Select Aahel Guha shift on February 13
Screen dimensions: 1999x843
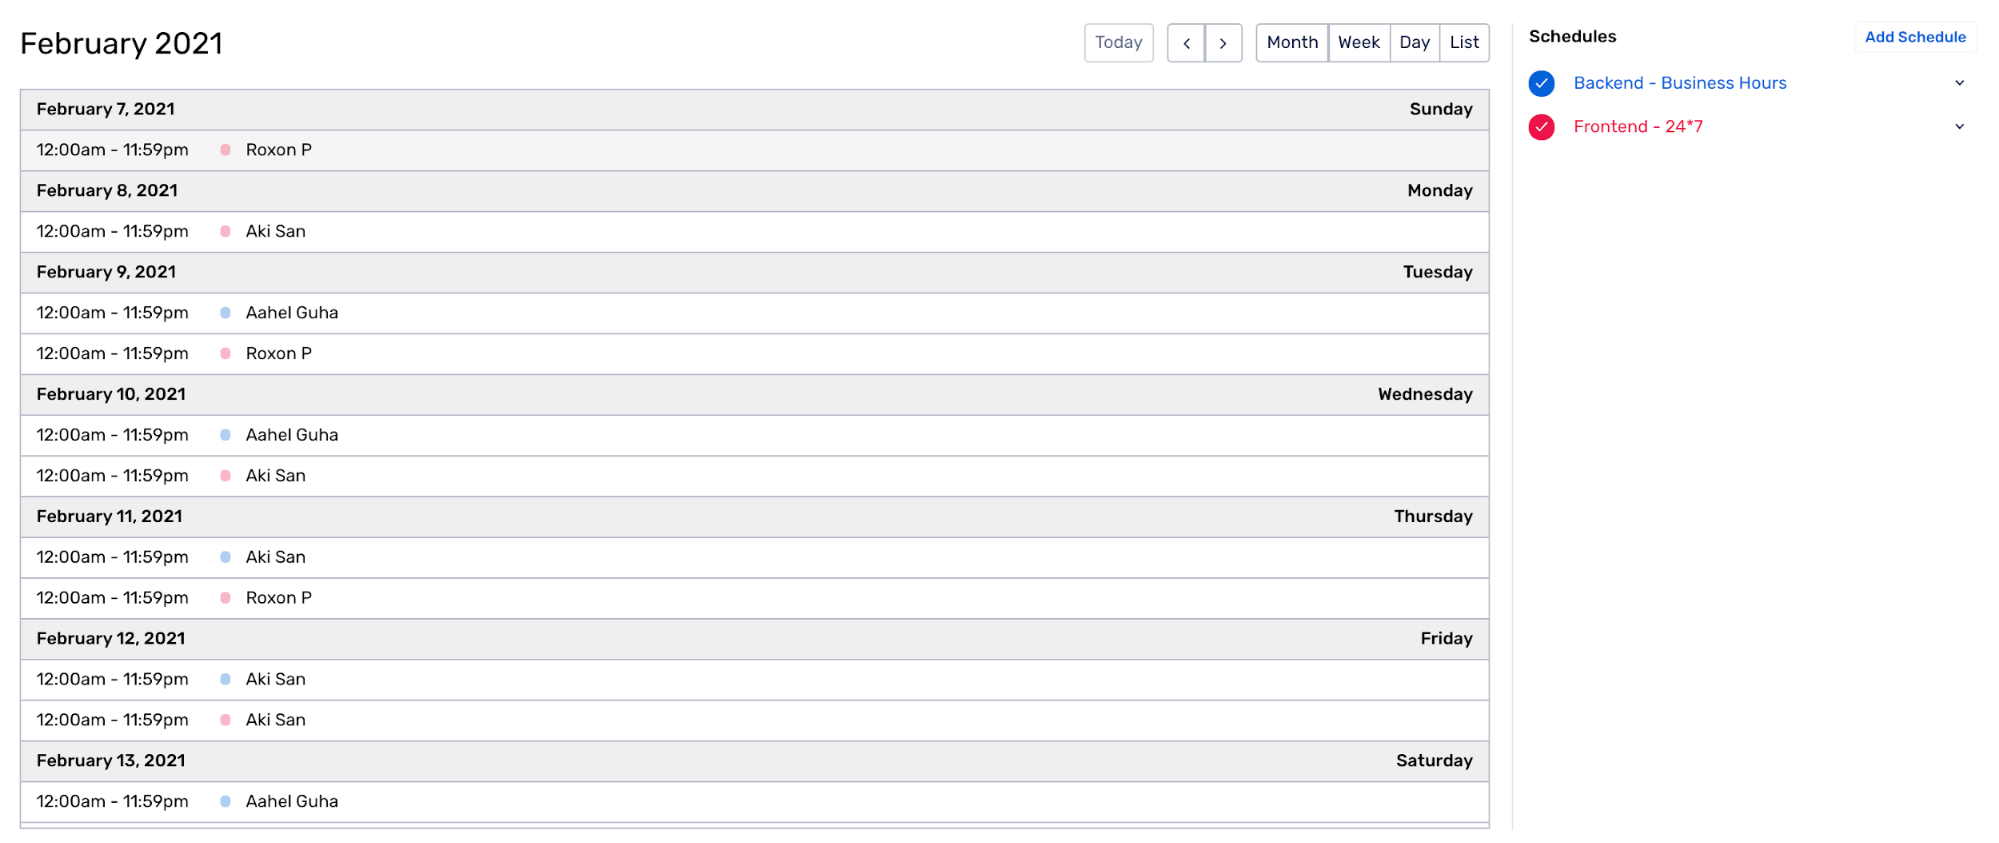point(755,802)
